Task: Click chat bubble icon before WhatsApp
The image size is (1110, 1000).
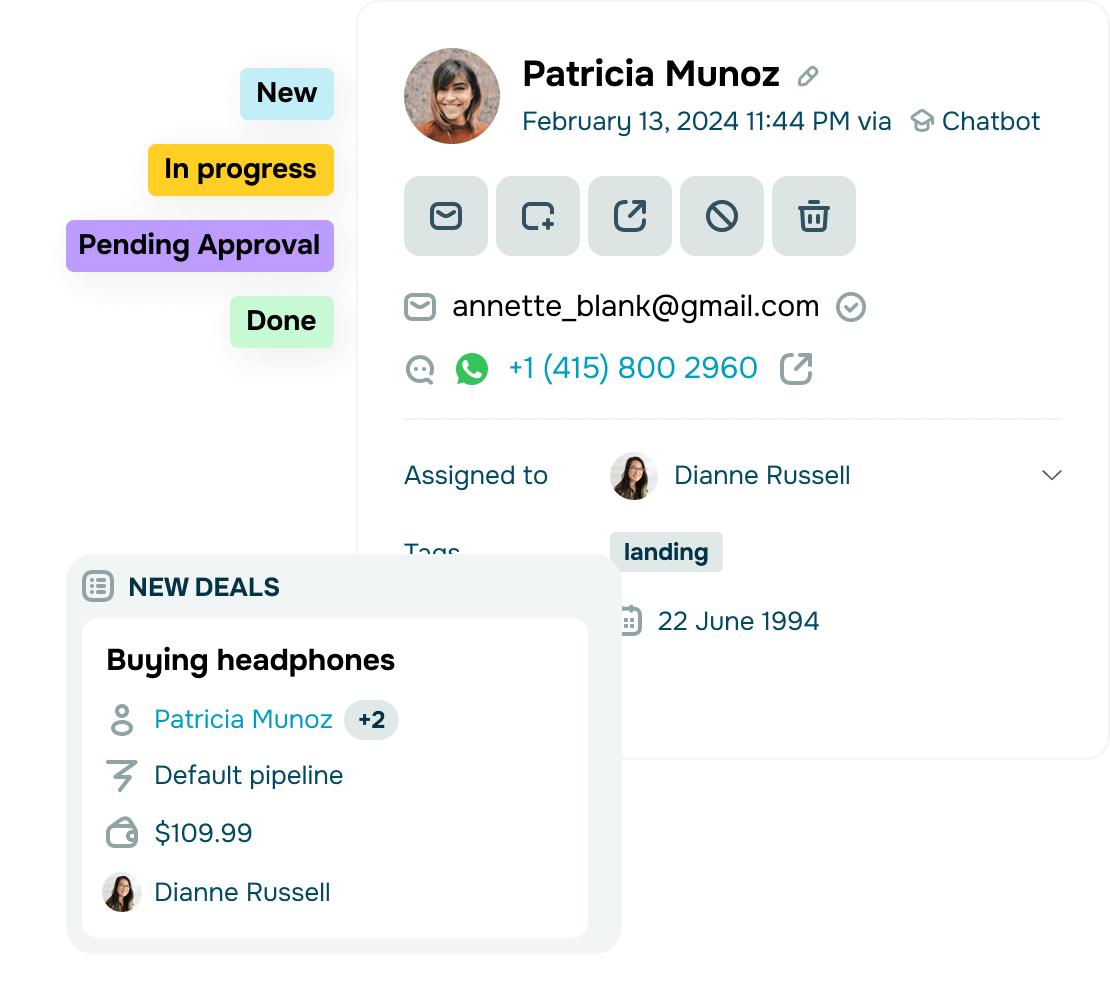Action: click(420, 369)
